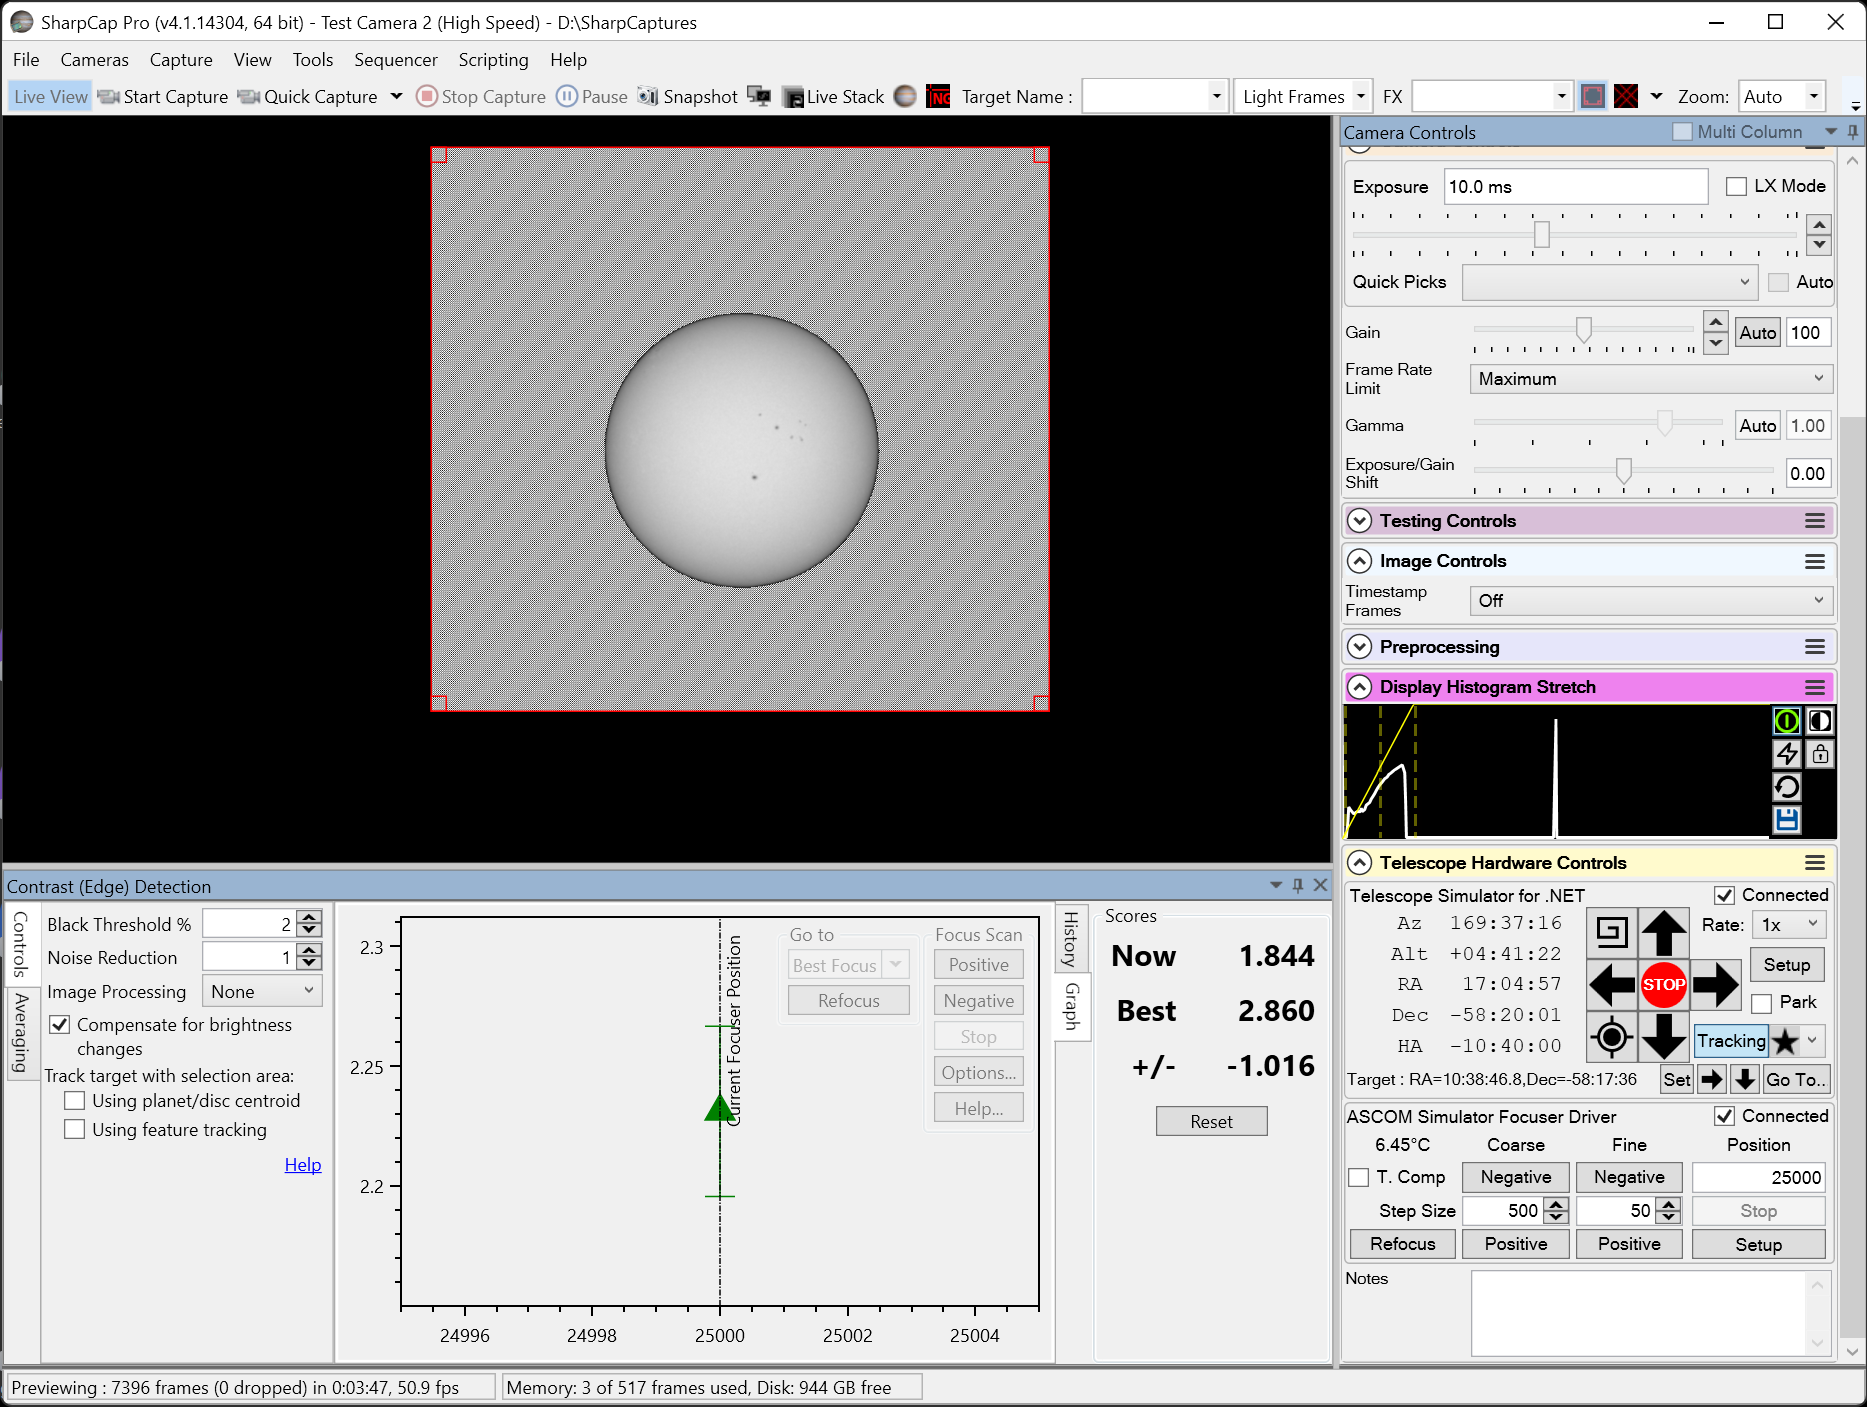This screenshot has height=1407, width=1867.
Task: Toggle the Park checkbox
Action: coord(1763,1003)
